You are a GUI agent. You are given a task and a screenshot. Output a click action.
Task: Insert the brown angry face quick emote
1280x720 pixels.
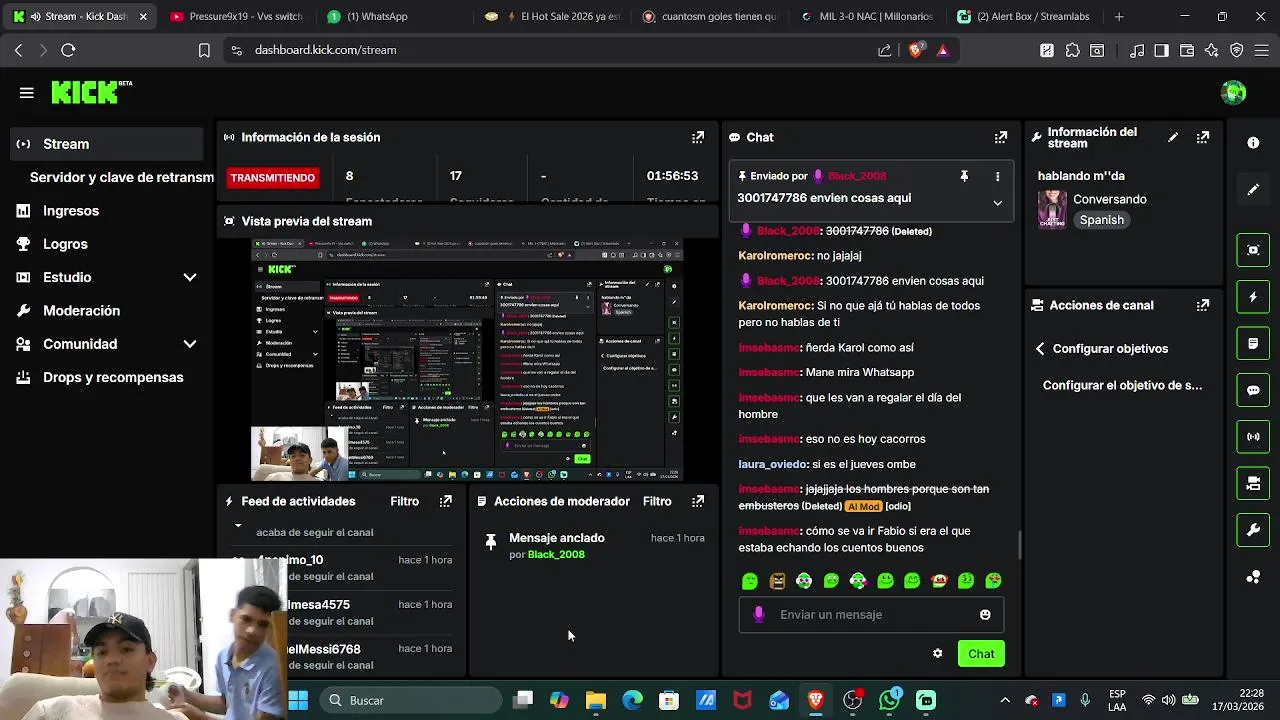[x=777, y=581]
